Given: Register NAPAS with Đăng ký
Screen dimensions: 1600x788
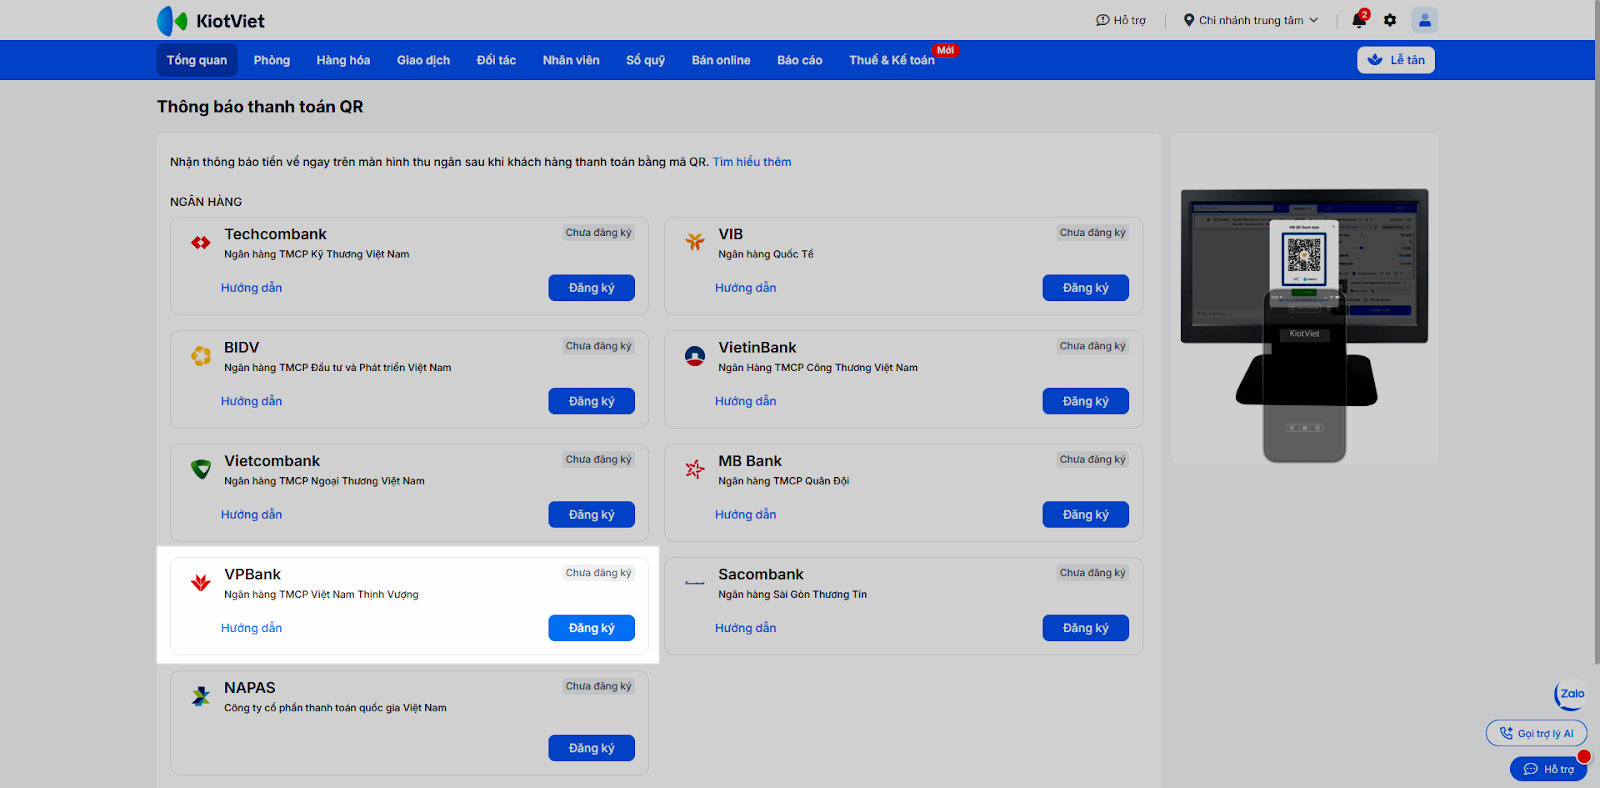Looking at the screenshot, I should tap(592, 748).
